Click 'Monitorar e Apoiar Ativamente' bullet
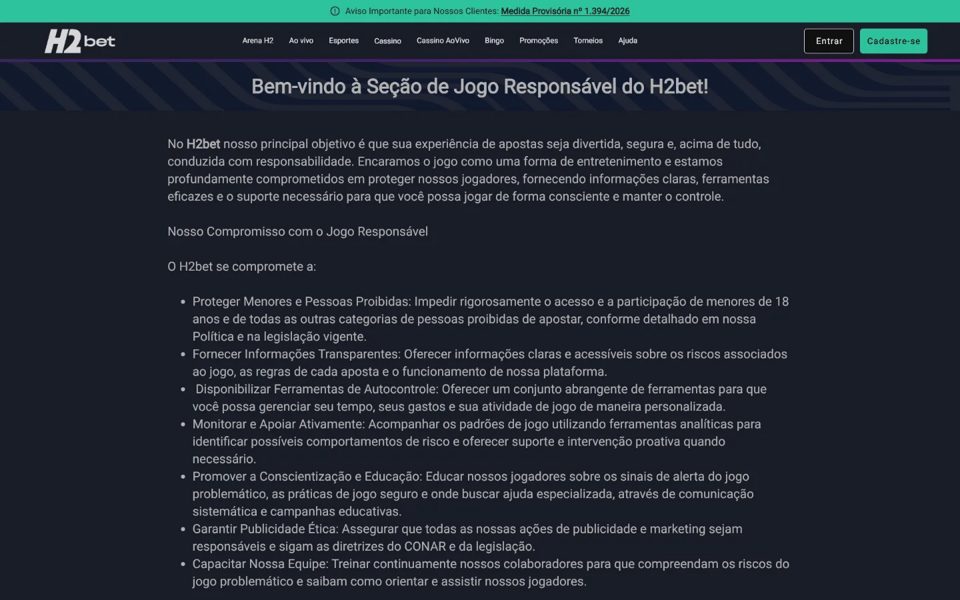 pyautogui.click(x=477, y=441)
